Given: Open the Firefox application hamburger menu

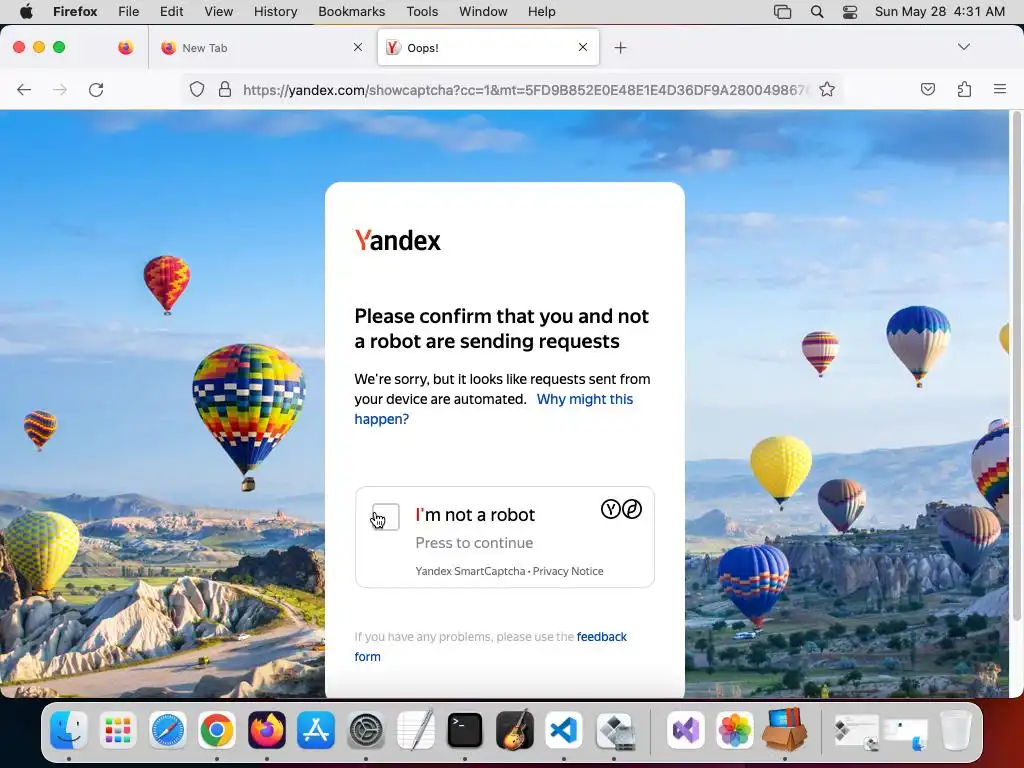Looking at the screenshot, I should pyautogui.click(x=1000, y=89).
